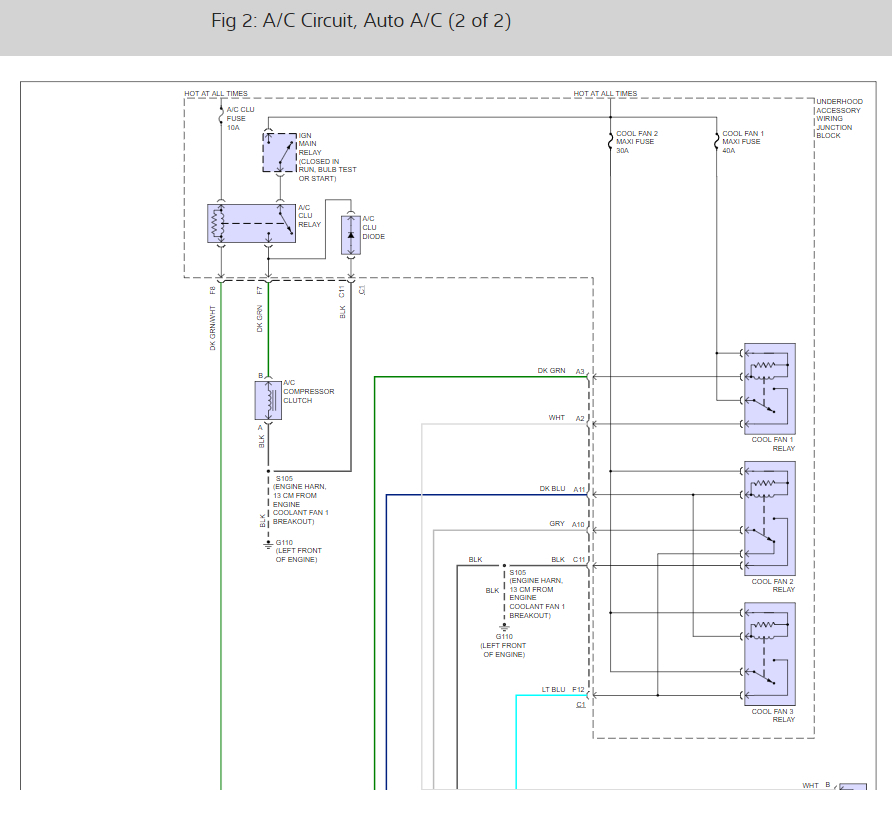Click the A/C CLU relay symbol
Screen dimensions: 892x816
click(253, 223)
